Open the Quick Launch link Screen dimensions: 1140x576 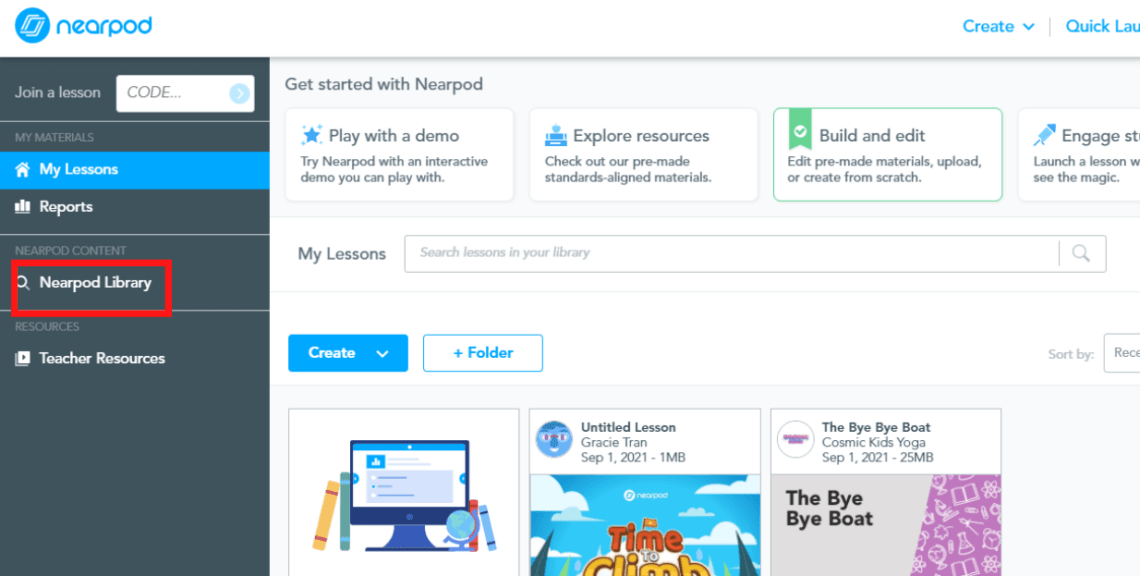pos(1102,26)
